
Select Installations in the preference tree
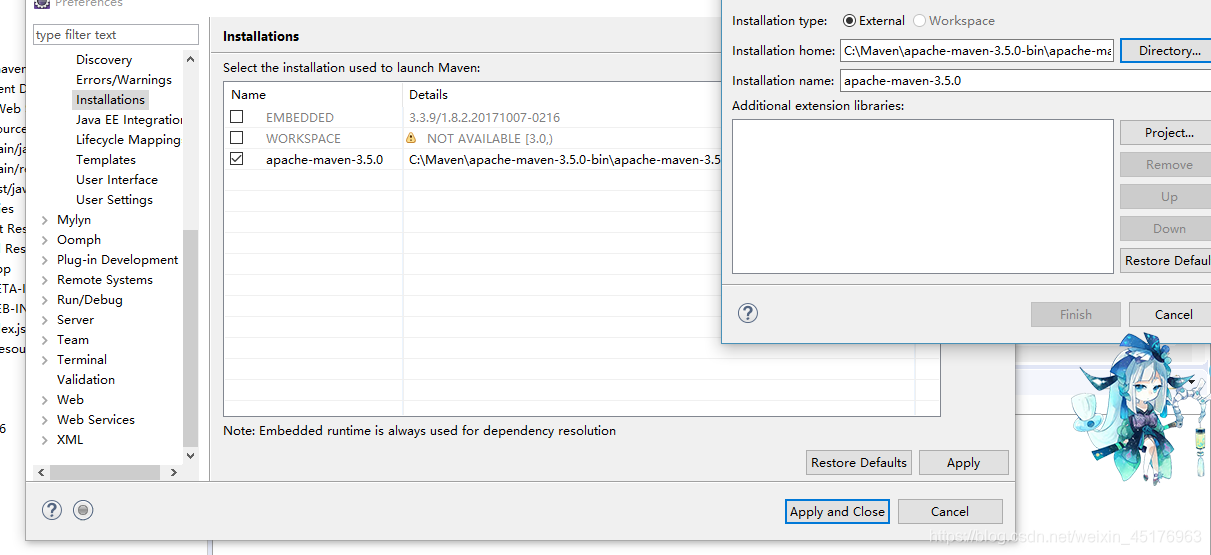coord(110,100)
